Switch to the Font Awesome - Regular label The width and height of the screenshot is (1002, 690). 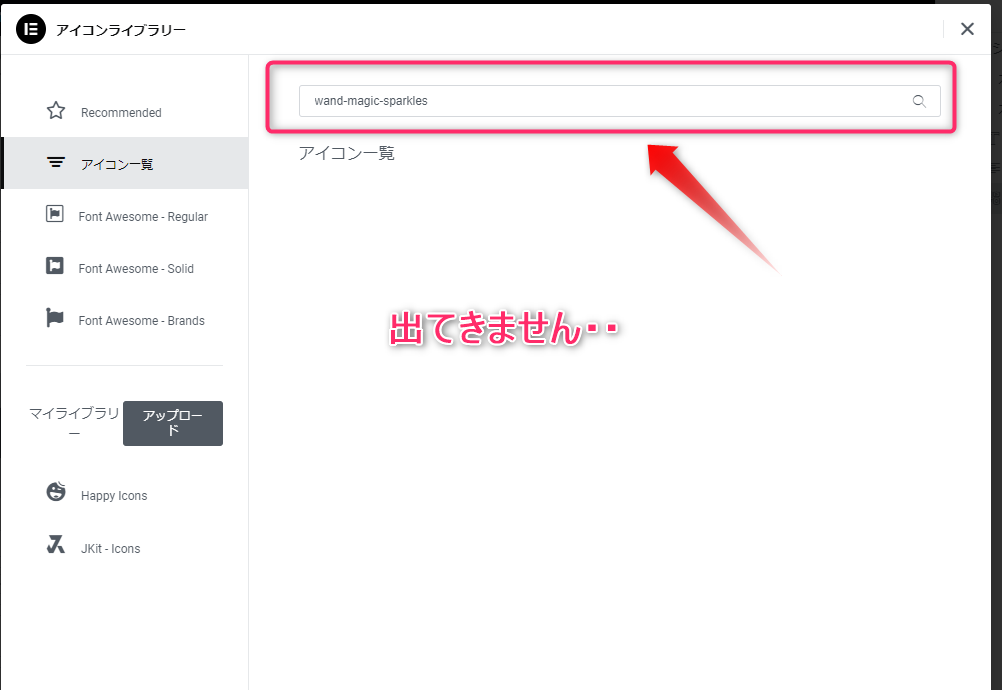pyautogui.click(x=143, y=217)
